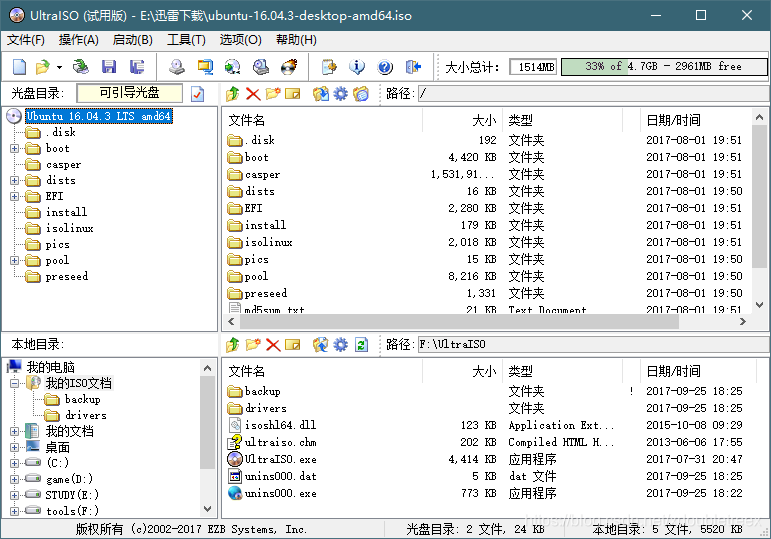Click the local path field F:\UltraISO
Viewport: 771px width, 539px height.
(x=593, y=345)
